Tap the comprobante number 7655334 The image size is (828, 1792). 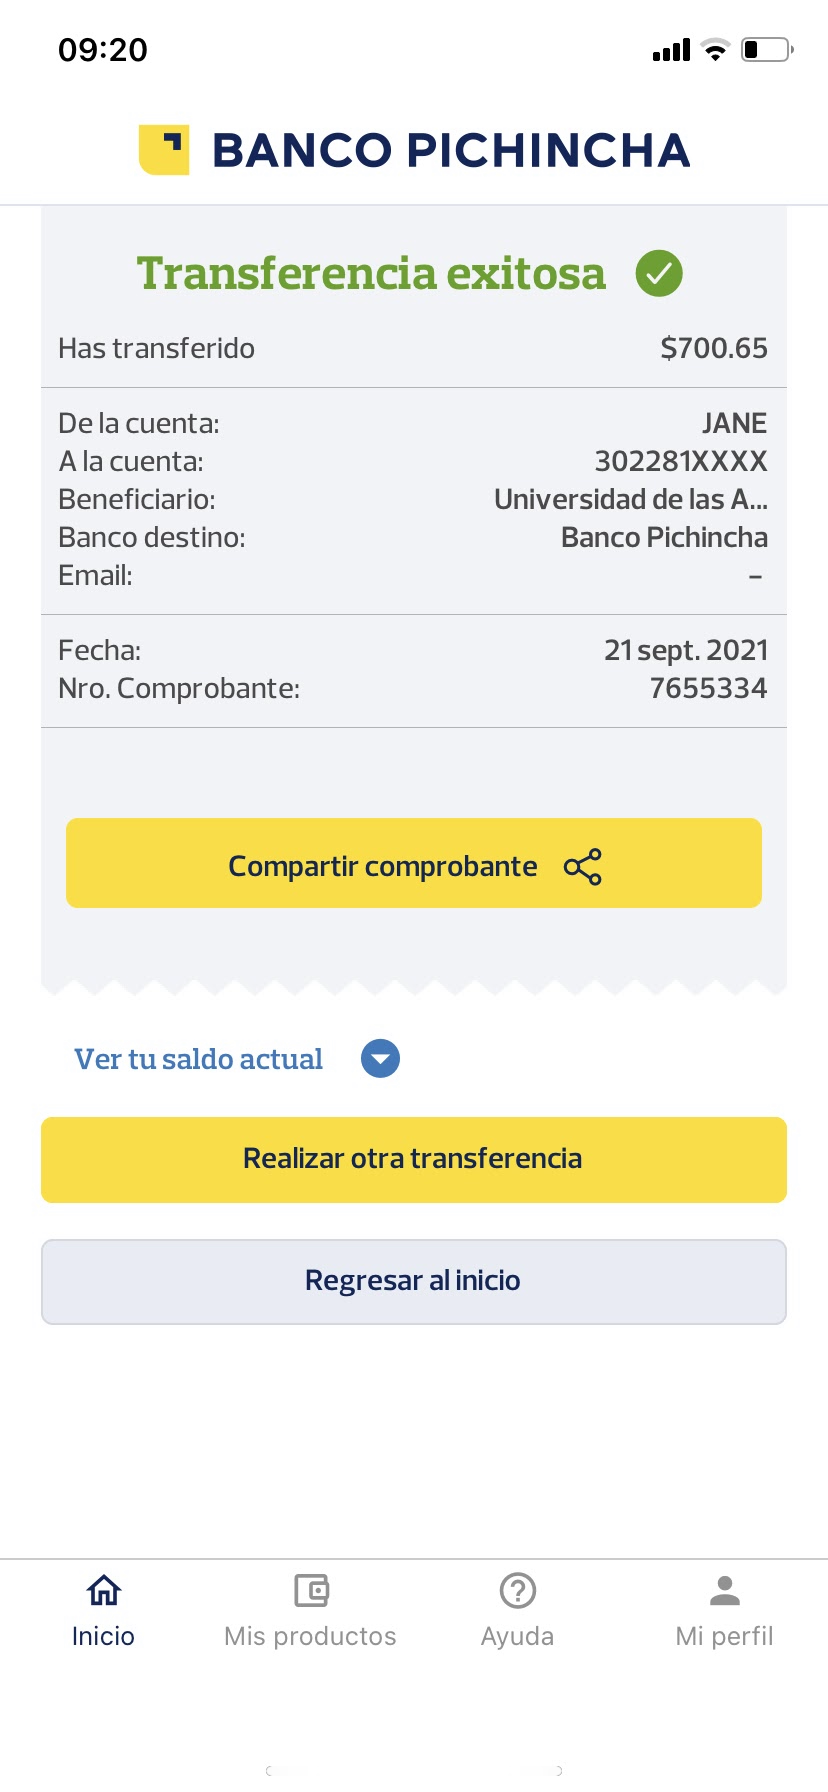click(x=708, y=688)
